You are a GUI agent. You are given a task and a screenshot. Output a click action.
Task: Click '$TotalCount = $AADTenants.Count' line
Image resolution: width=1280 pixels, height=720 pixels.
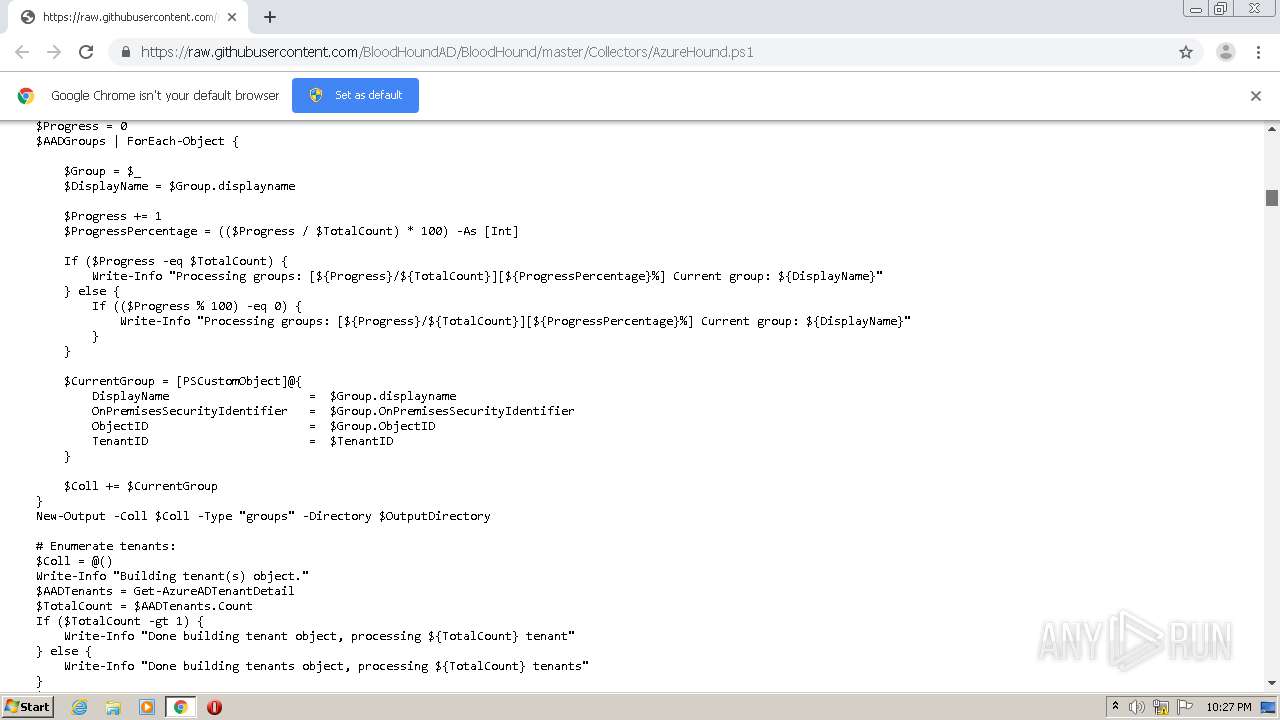pyautogui.click(x=145, y=606)
